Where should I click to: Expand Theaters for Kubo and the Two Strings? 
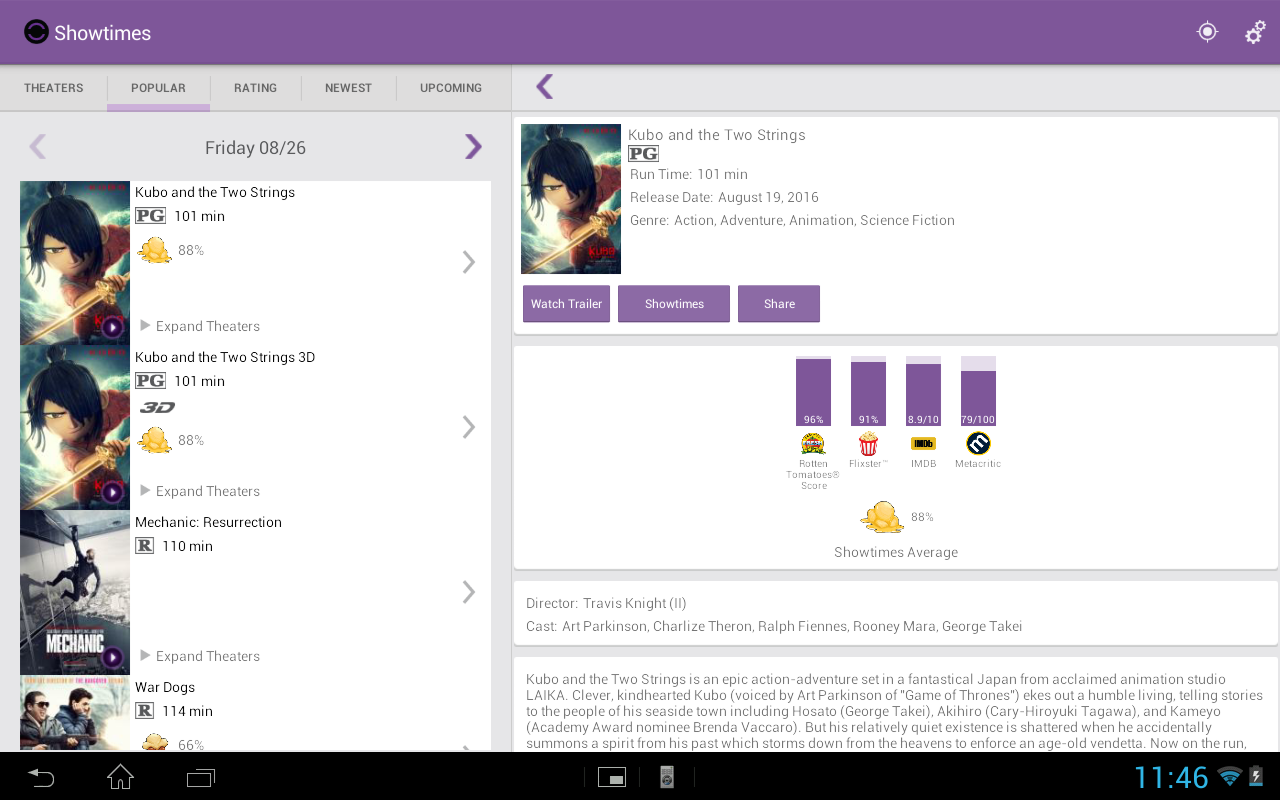coord(200,326)
